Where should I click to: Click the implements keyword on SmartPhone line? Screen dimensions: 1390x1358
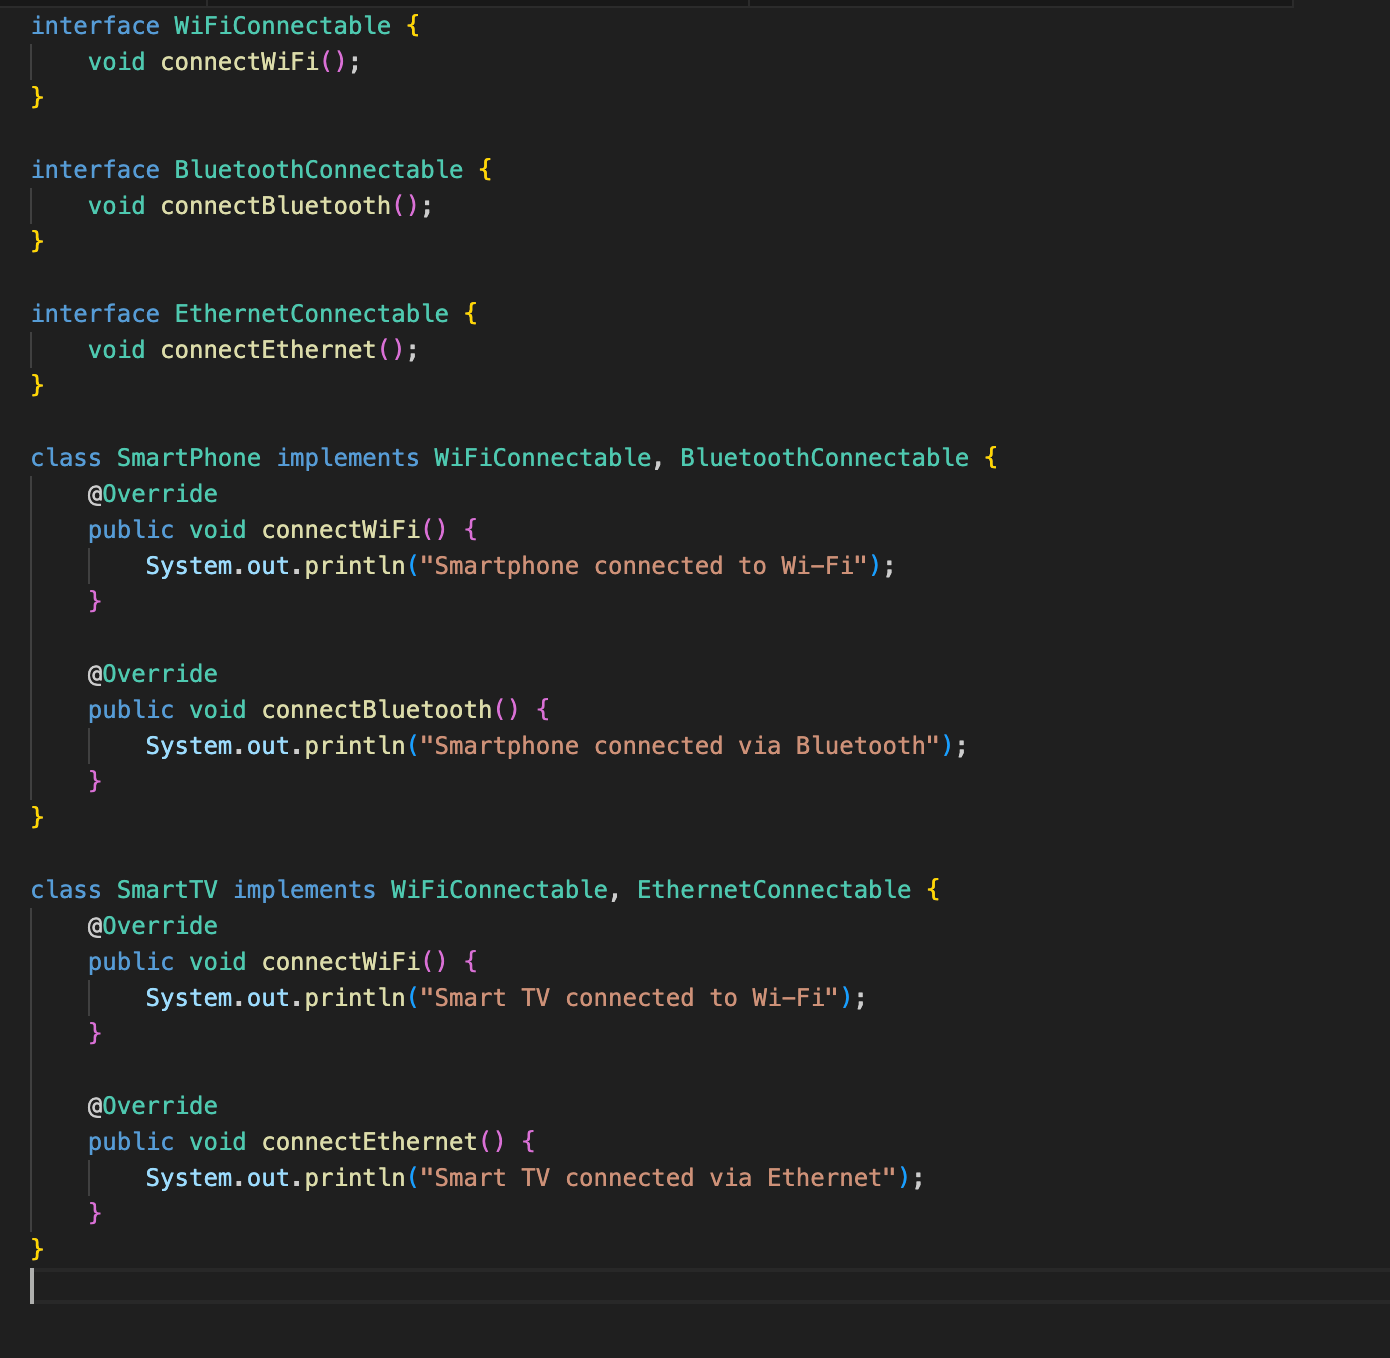[347, 458]
